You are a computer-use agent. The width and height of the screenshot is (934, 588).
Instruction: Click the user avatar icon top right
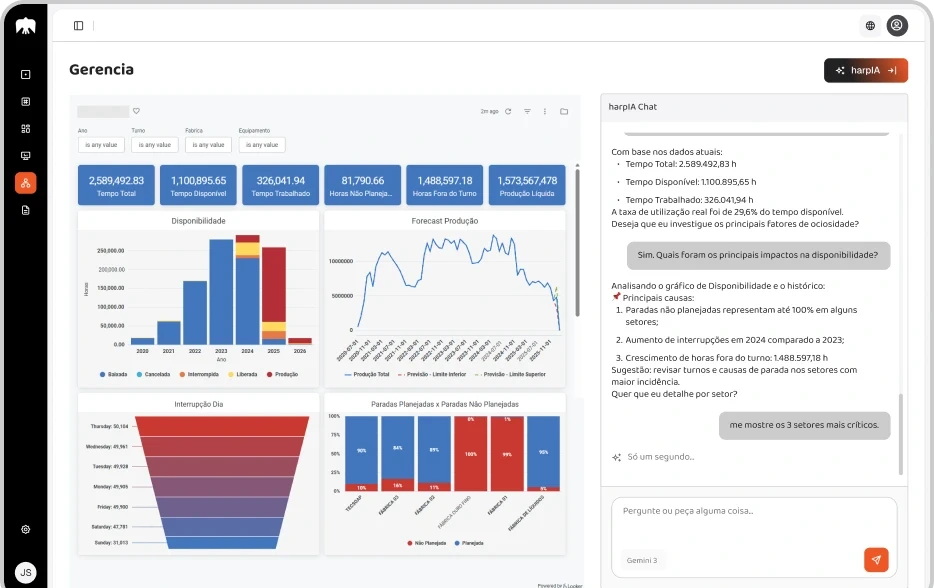(x=897, y=25)
